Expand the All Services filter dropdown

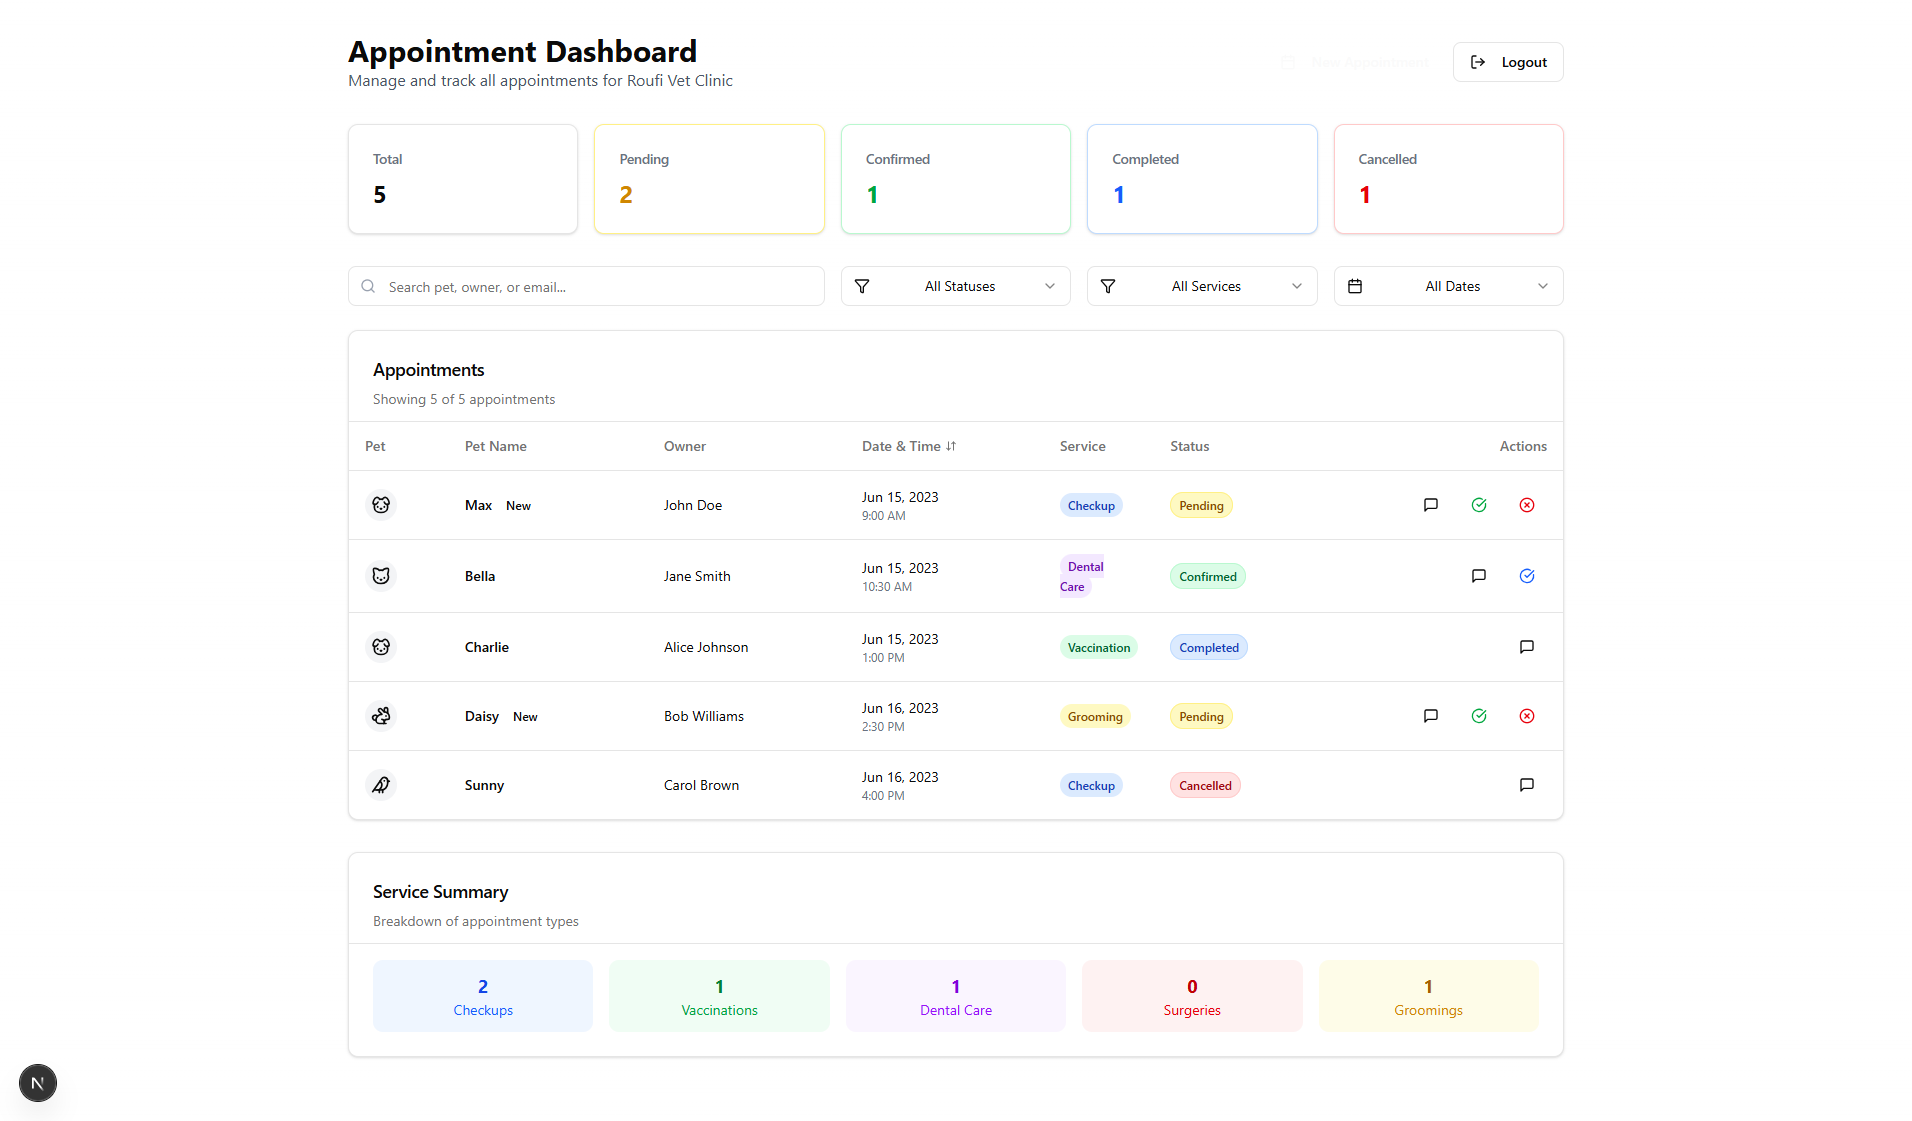(1202, 286)
